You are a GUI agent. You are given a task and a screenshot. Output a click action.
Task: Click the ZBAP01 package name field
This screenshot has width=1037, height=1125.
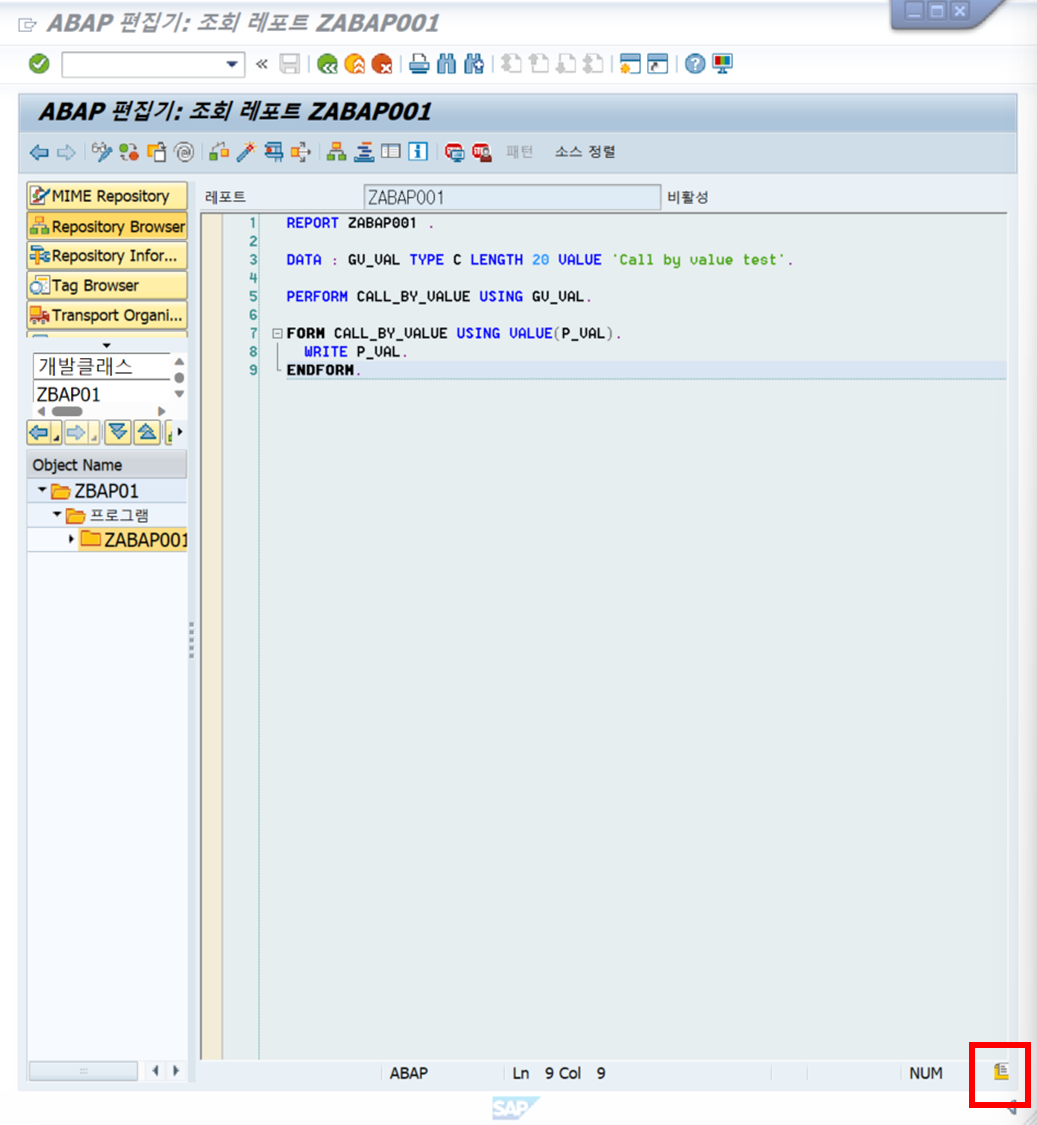click(102, 395)
